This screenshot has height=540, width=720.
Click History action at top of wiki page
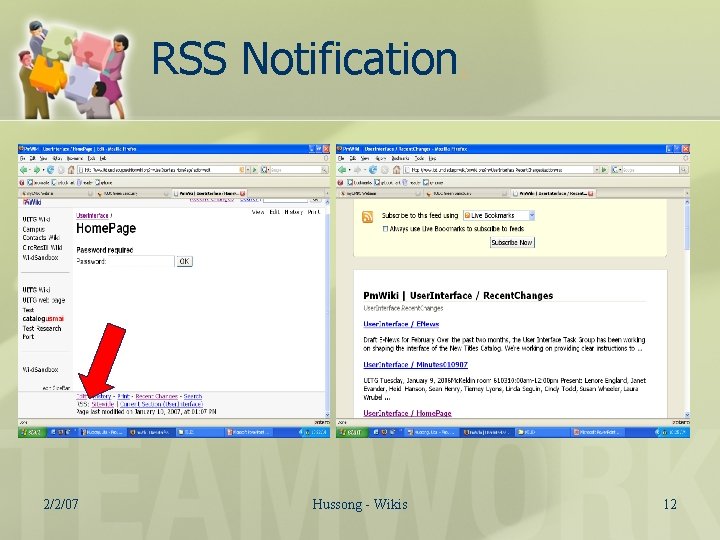[x=293, y=212]
